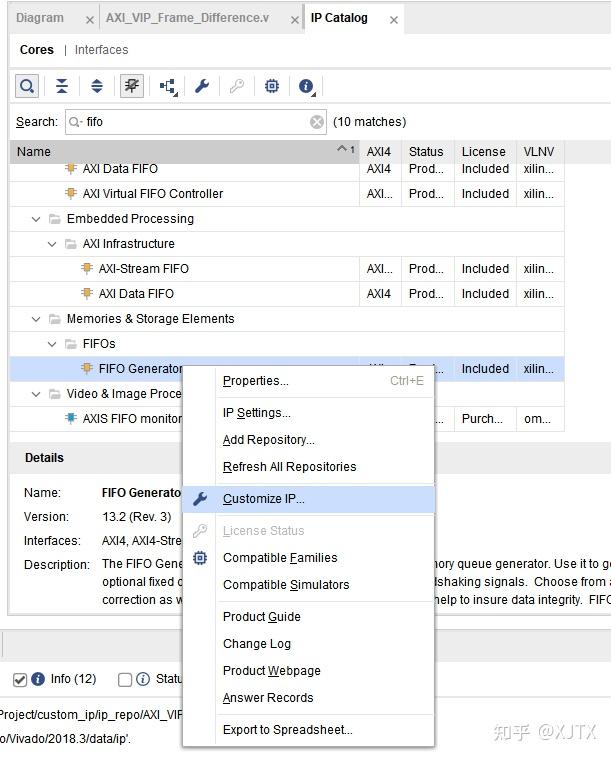Toggle the search magnifier toolbar icon
Viewport: 611px width, 758px height.
pyautogui.click(x=27, y=87)
